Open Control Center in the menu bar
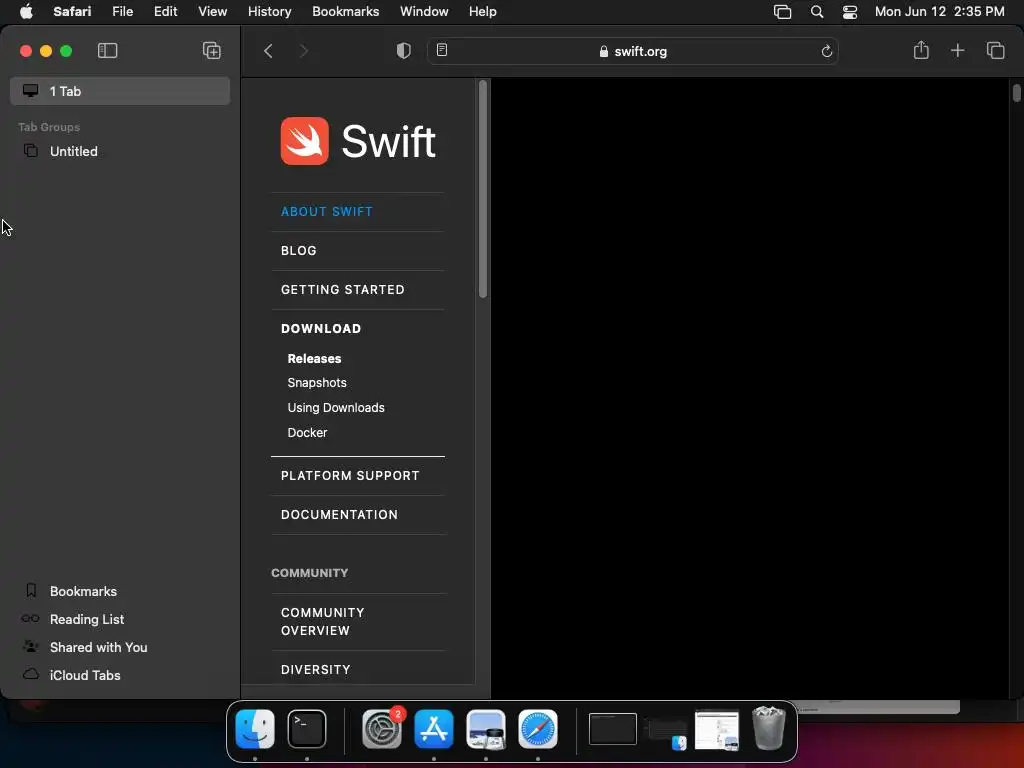The image size is (1024, 768). pyautogui.click(x=850, y=12)
